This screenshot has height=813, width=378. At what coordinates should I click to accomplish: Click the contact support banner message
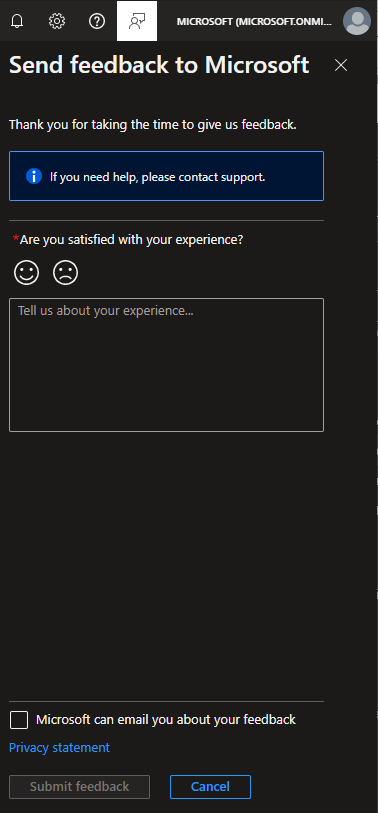pyautogui.click(x=158, y=177)
